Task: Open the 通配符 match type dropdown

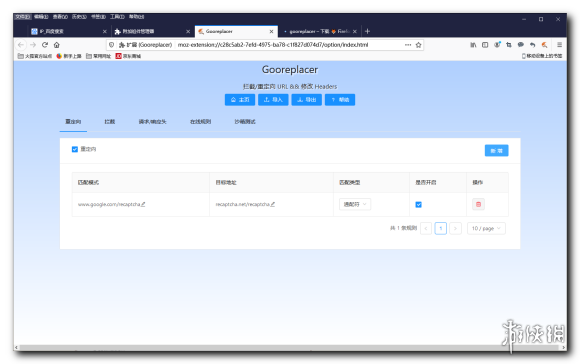Action: pyautogui.click(x=355, y=204)
